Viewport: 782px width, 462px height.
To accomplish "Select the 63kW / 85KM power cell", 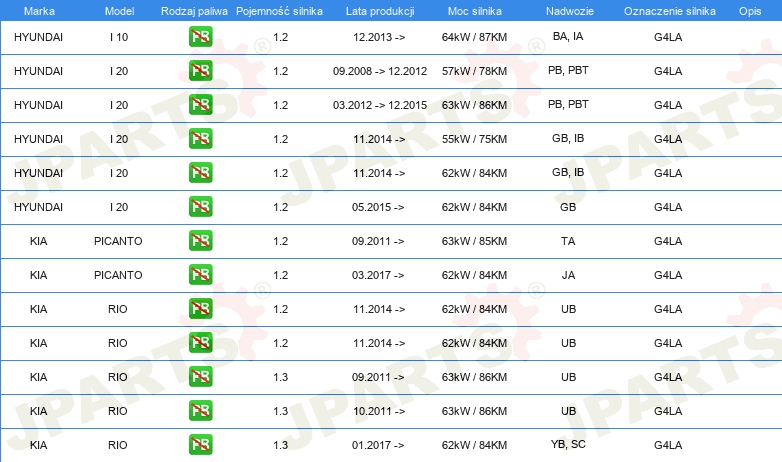I will (x=474, y=241).
